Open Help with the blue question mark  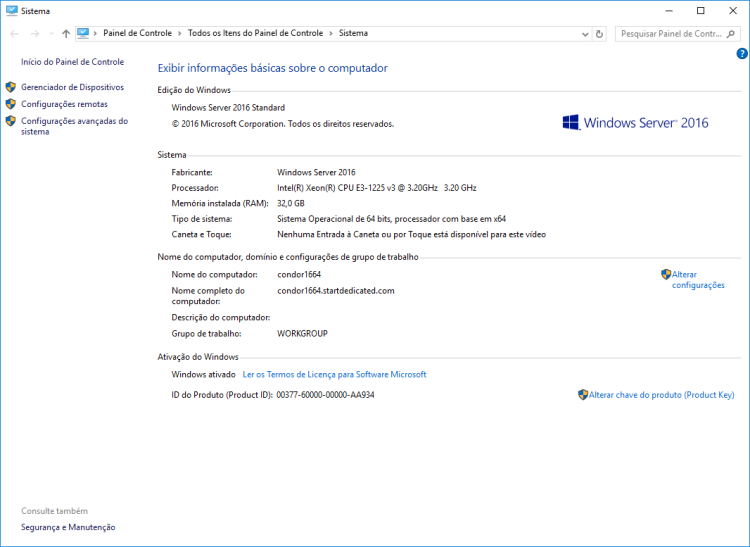click(742, 54)
